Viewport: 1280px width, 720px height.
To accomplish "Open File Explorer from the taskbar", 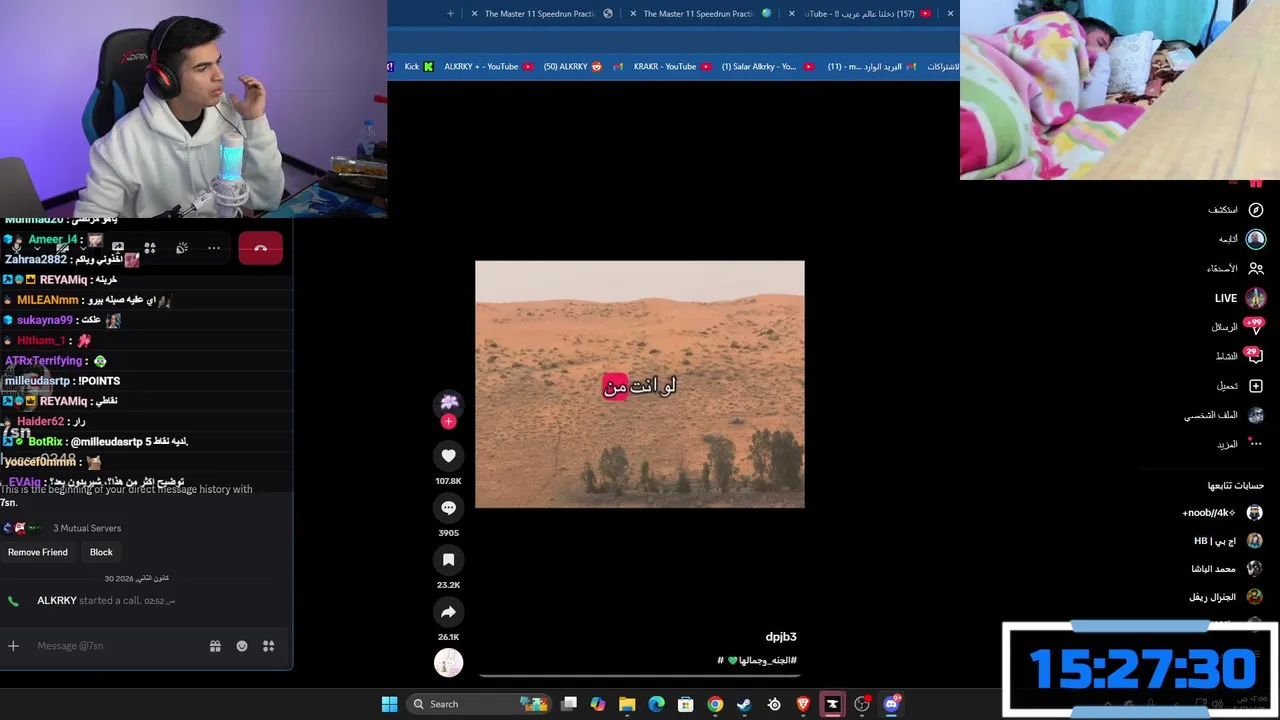I will coord(627,704).
